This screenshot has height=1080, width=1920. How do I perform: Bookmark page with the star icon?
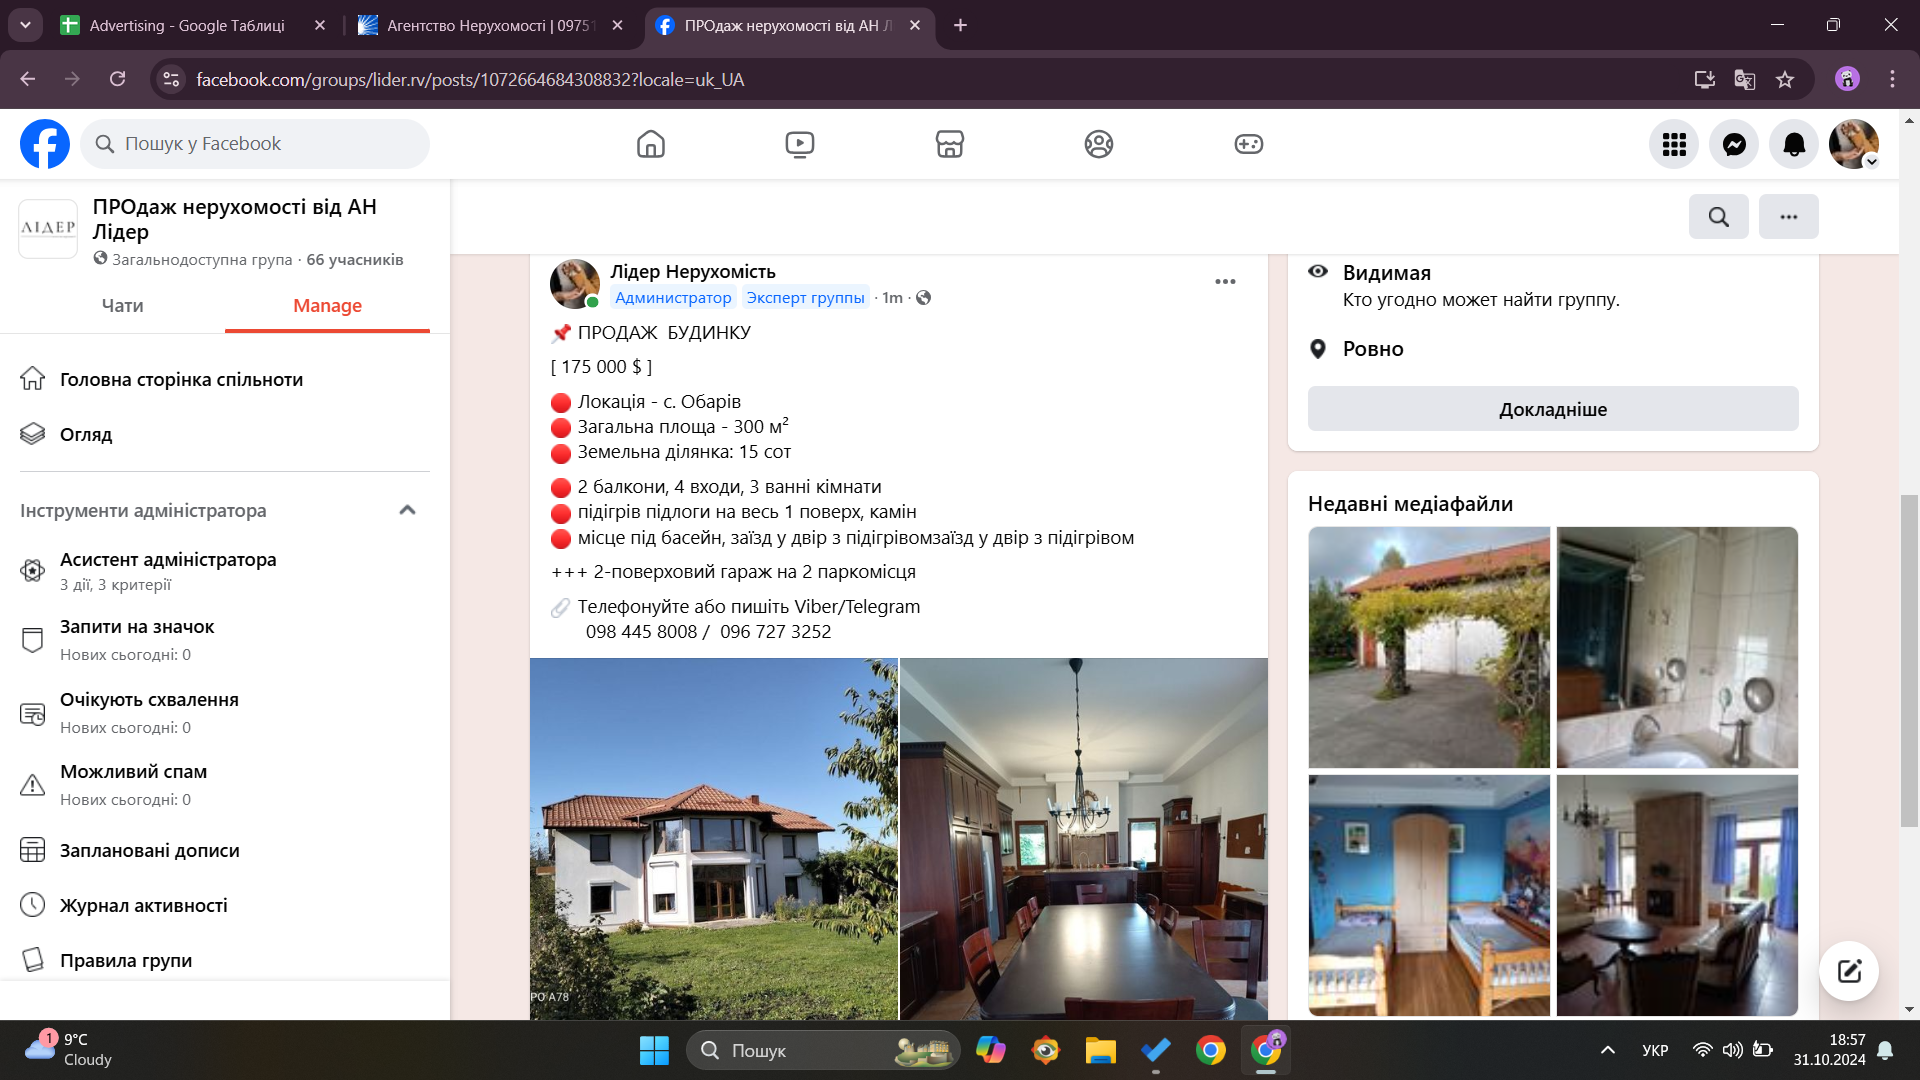1785,80
